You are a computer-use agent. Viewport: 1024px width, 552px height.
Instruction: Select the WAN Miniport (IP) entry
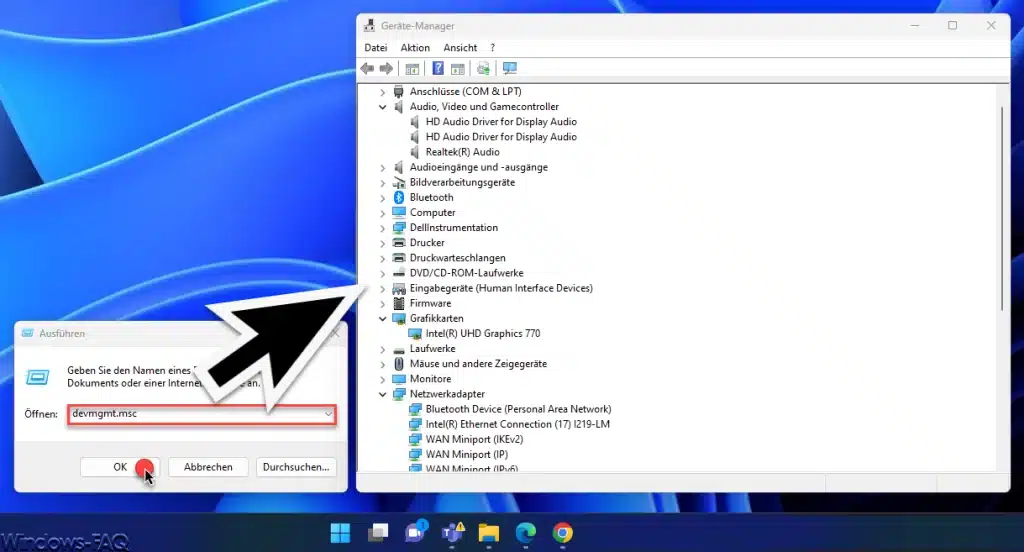[466, 454]
